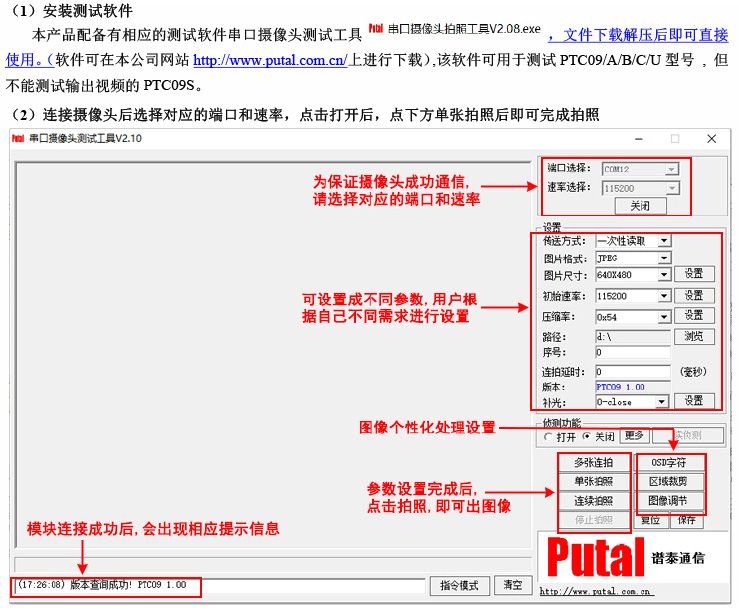
Task: Click the 更多 button
Action: [x=634, y=436]
